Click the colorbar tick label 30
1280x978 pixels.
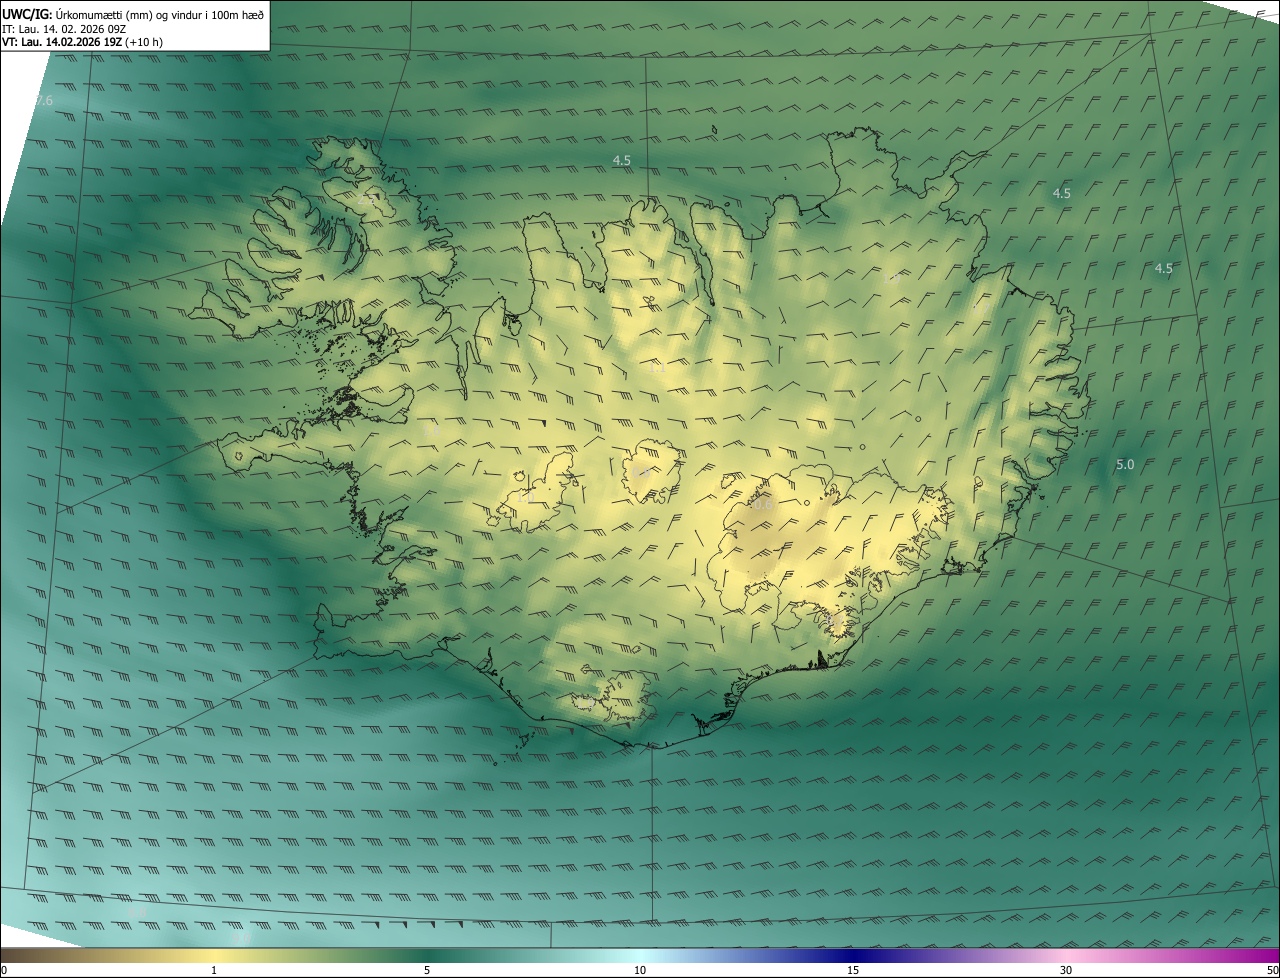[x=1066, y=970]
